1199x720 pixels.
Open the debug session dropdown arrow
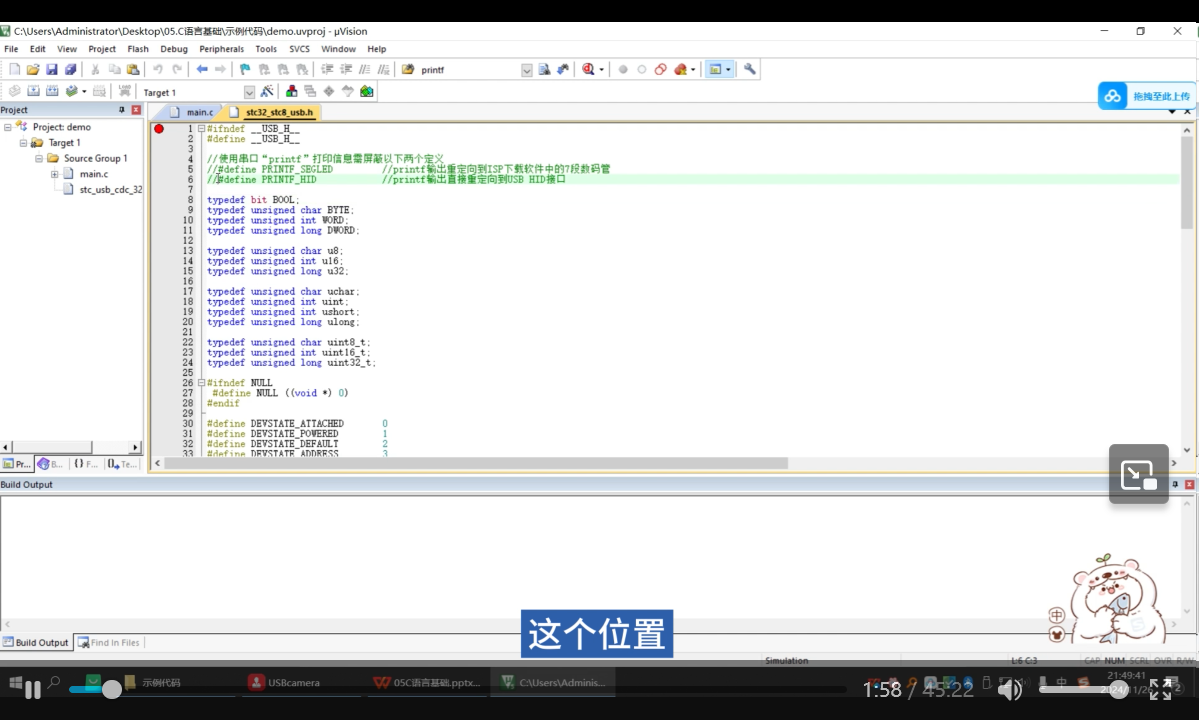(602, 70)
